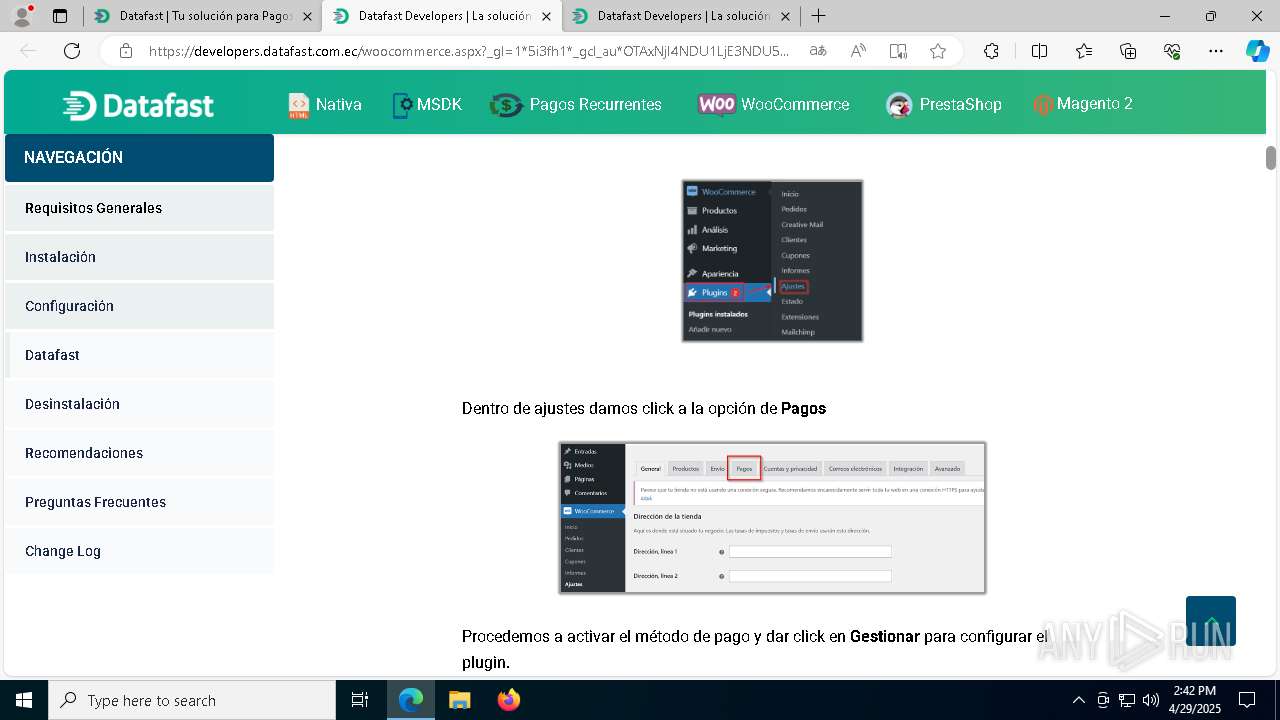Close the active Datafast Developers tab
The height and width of the screenshot is (720, 1280).
tap(546, 16)
